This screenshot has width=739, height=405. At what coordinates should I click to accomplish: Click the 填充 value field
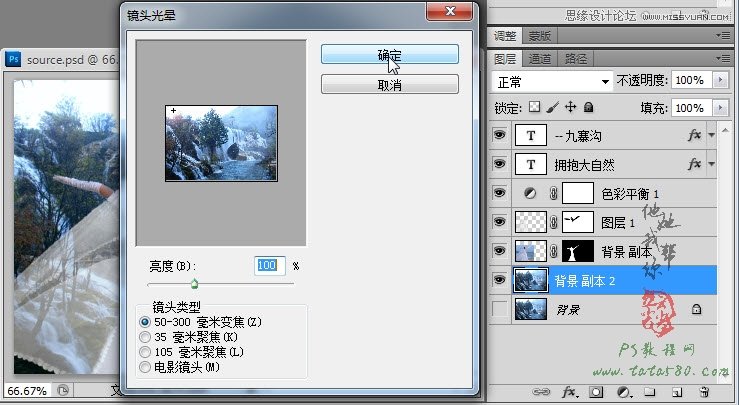[x=692, y=108]
